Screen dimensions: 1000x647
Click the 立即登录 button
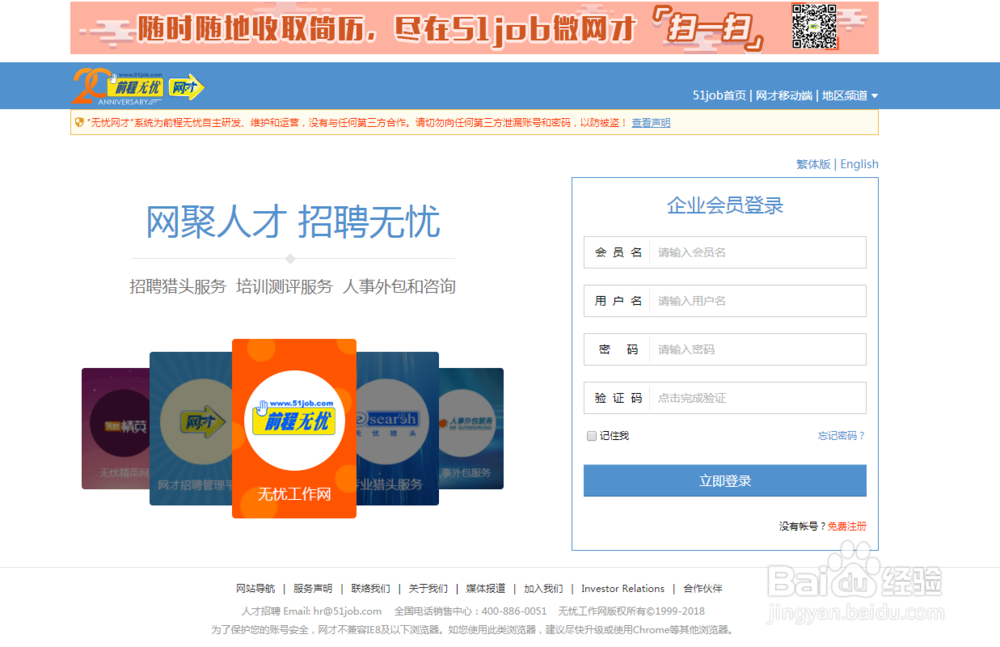pyautogui.click(x=724, y=480)
